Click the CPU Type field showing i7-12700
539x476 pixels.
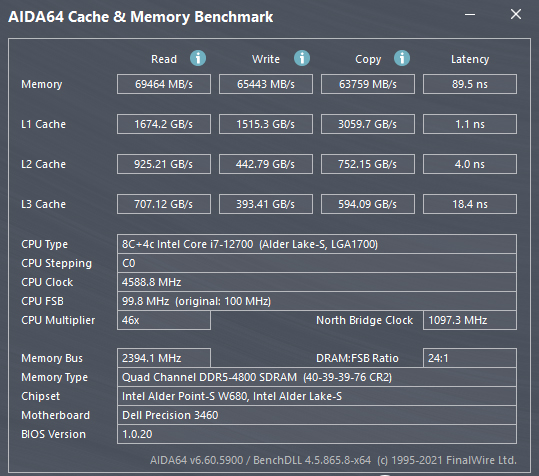(x=317, y=244)
